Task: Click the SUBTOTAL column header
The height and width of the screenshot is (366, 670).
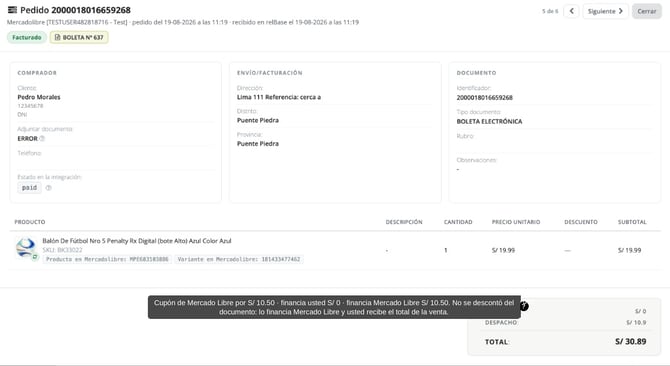Action: (x=632, y=222)
